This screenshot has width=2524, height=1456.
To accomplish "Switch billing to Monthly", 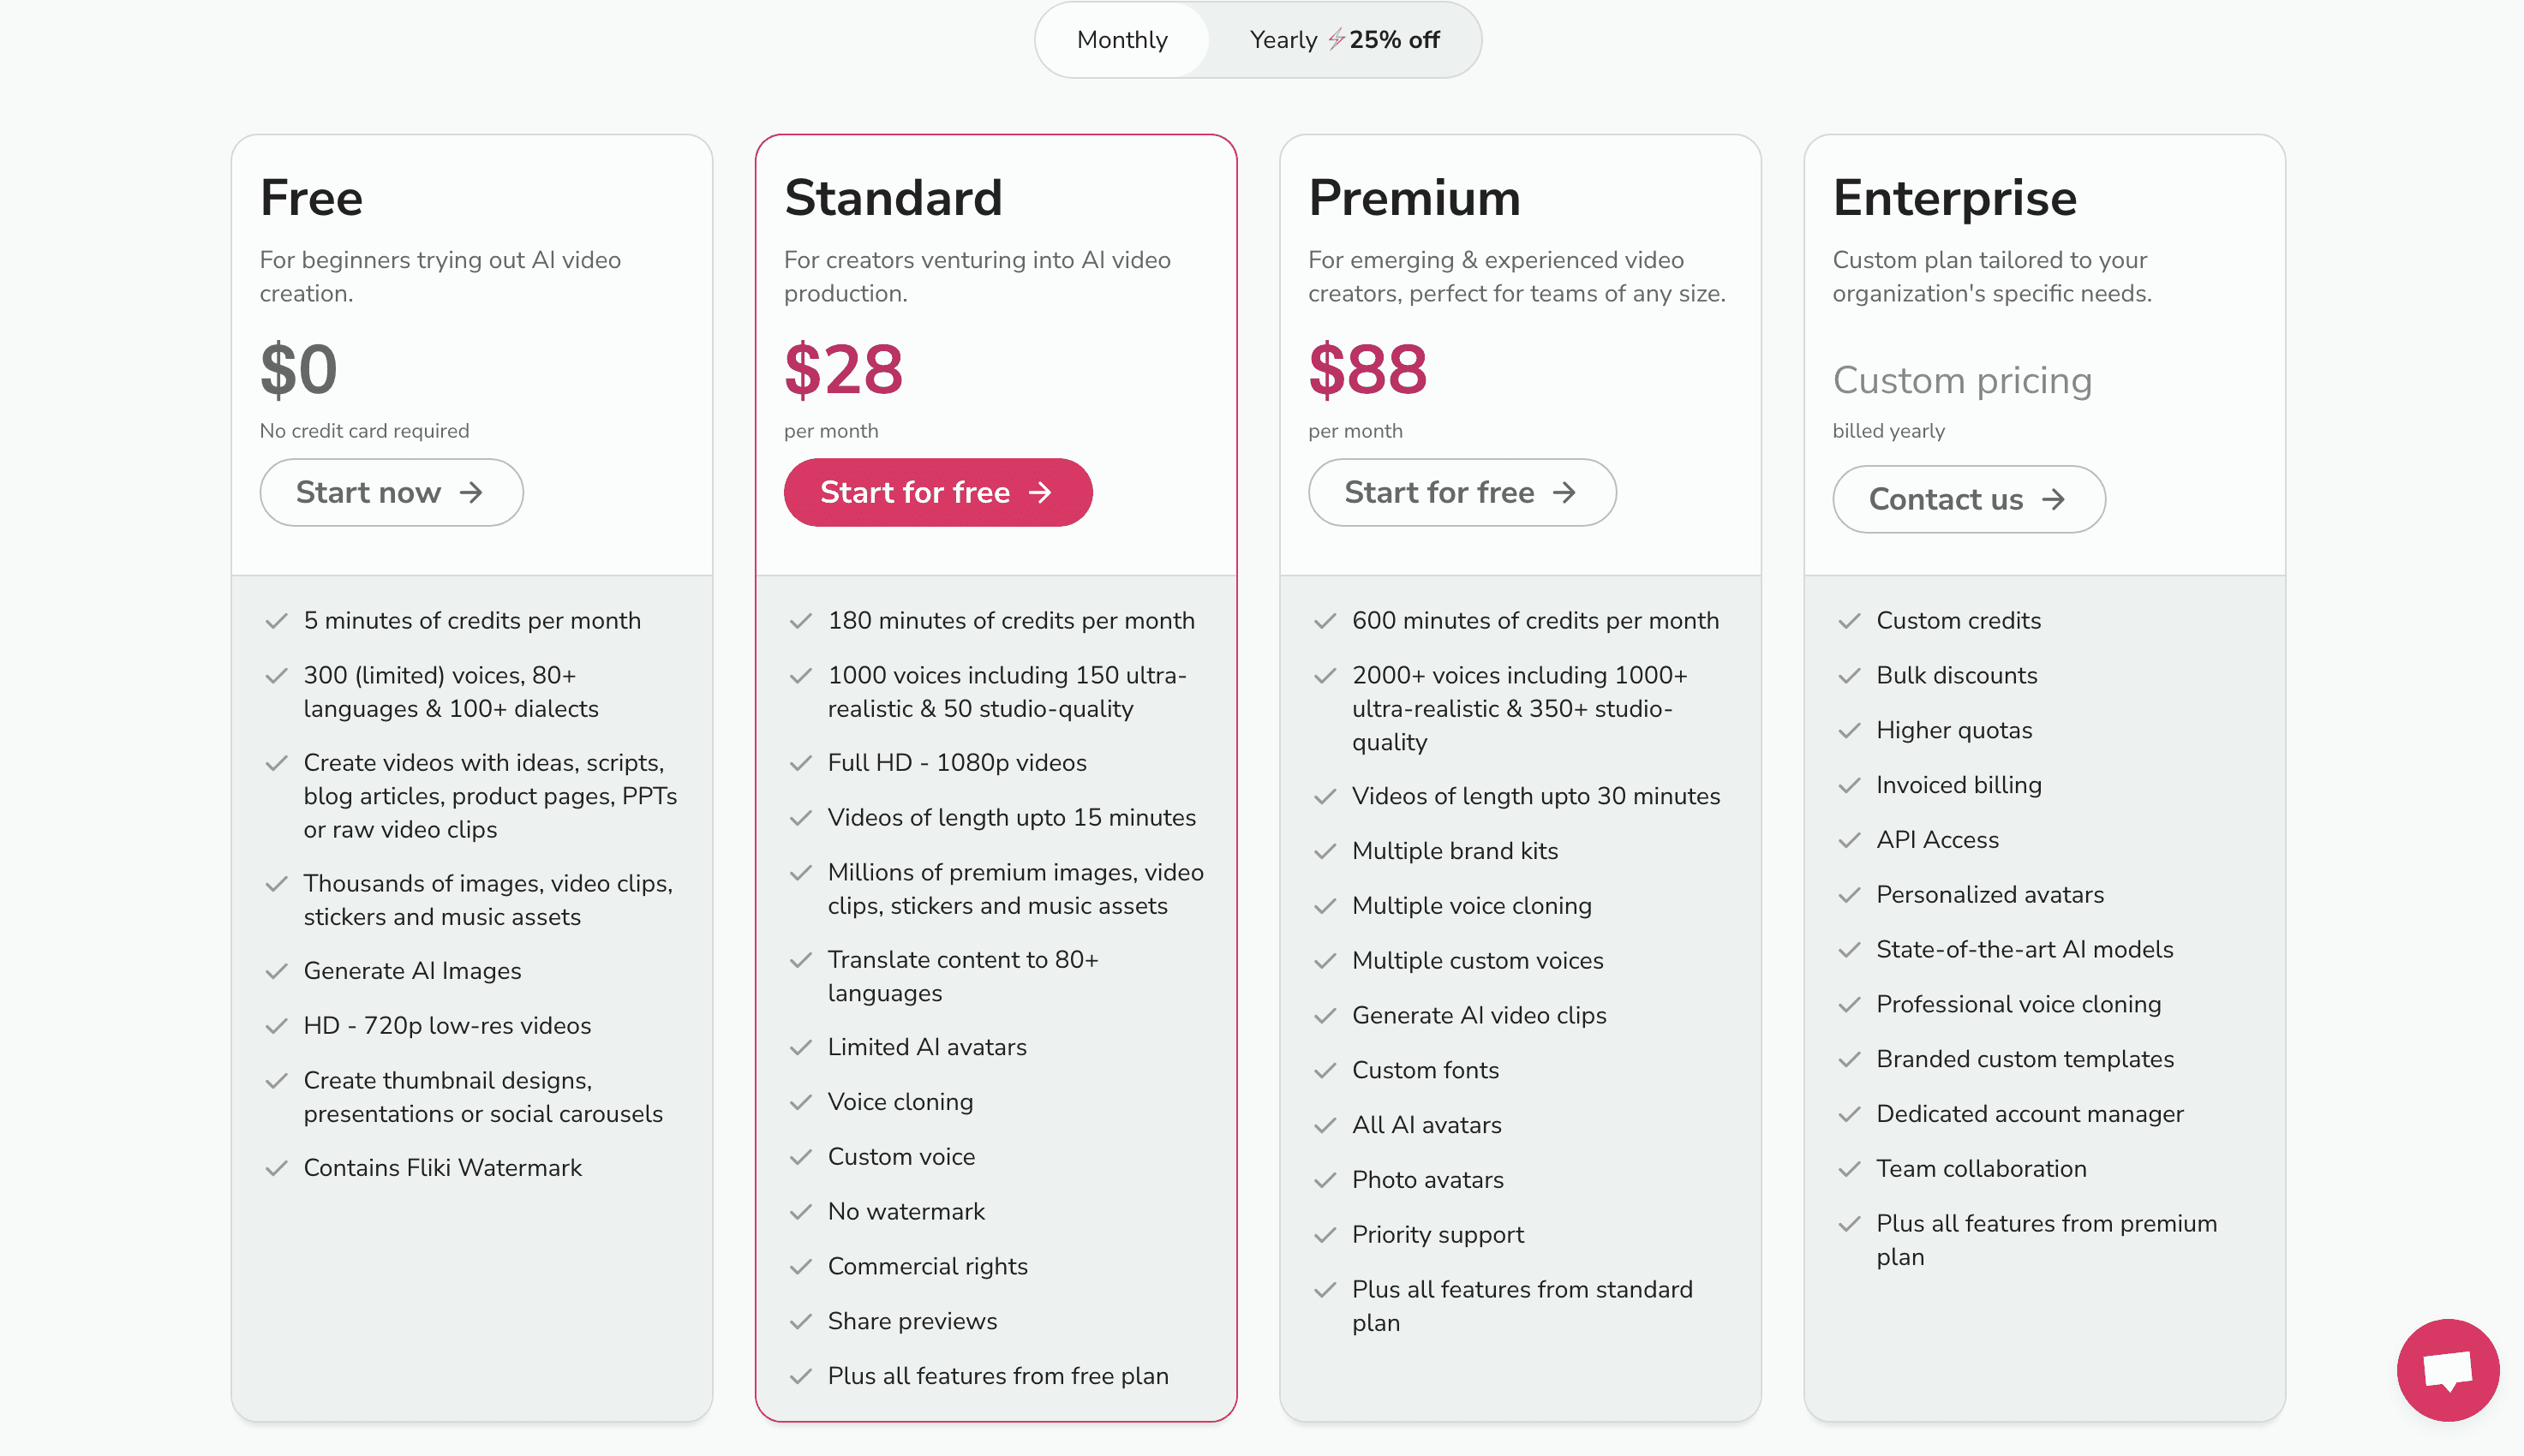I will [x=1122, y=40].
